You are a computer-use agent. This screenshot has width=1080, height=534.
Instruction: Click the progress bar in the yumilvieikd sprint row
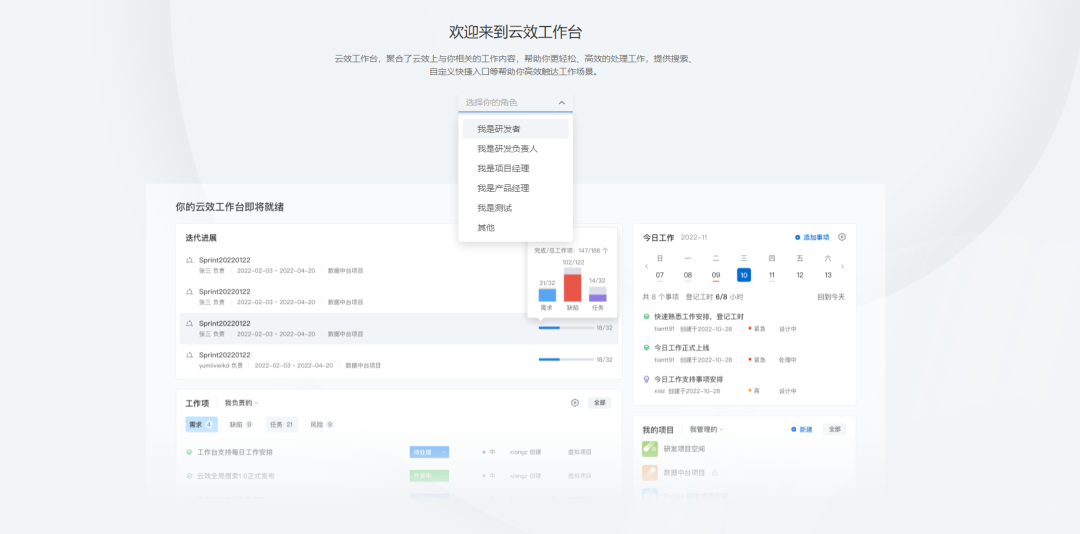tap(566, 360)
